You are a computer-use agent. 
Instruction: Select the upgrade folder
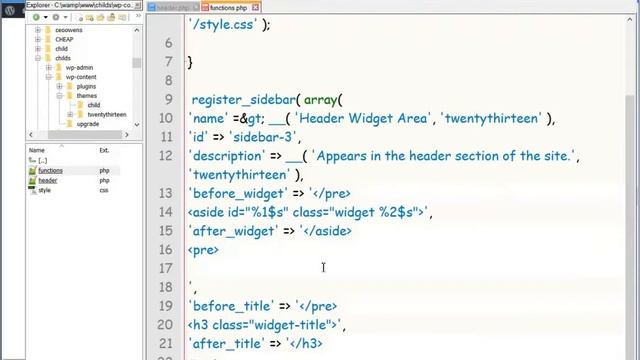[88, 124]
